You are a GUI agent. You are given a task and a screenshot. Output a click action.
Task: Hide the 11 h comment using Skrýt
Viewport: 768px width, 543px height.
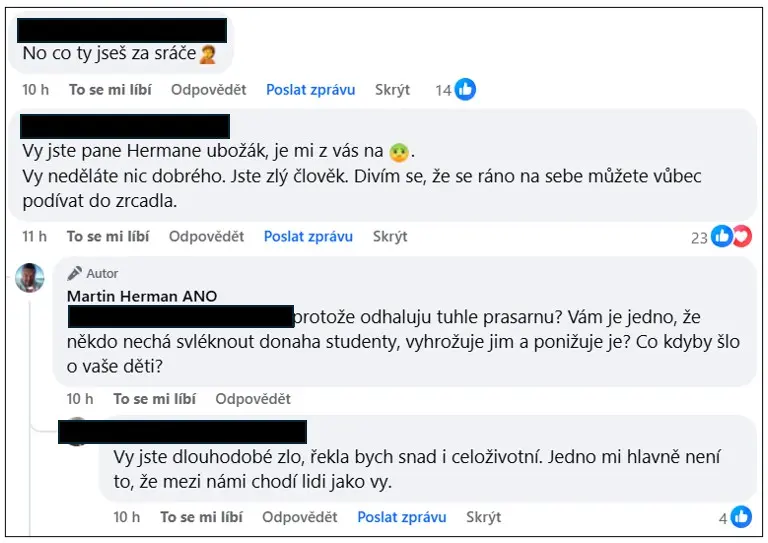click(390, 236)
